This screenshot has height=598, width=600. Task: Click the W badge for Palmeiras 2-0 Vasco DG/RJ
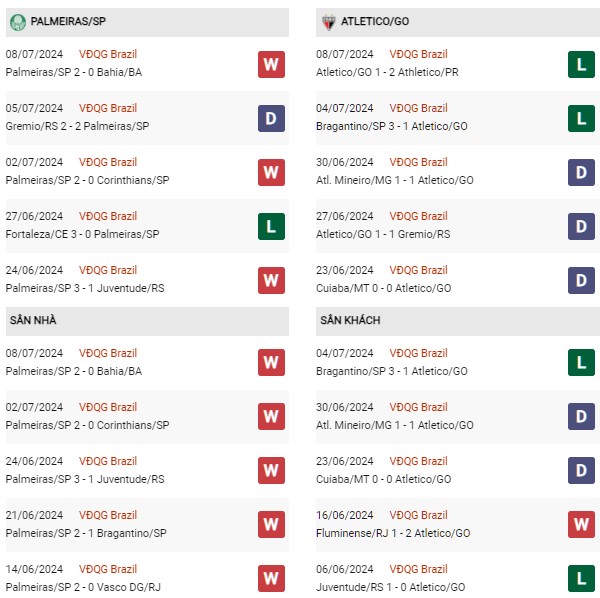pyautogui.click(x=271, y=578)
